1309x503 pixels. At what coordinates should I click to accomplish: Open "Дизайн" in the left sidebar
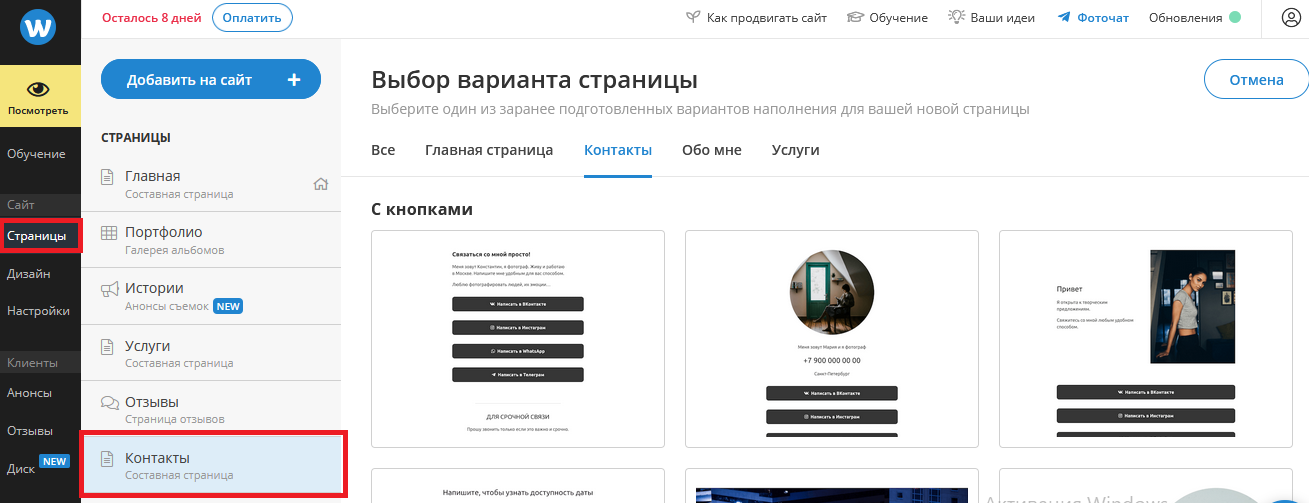pyautogui.click(x=29, y=274)
